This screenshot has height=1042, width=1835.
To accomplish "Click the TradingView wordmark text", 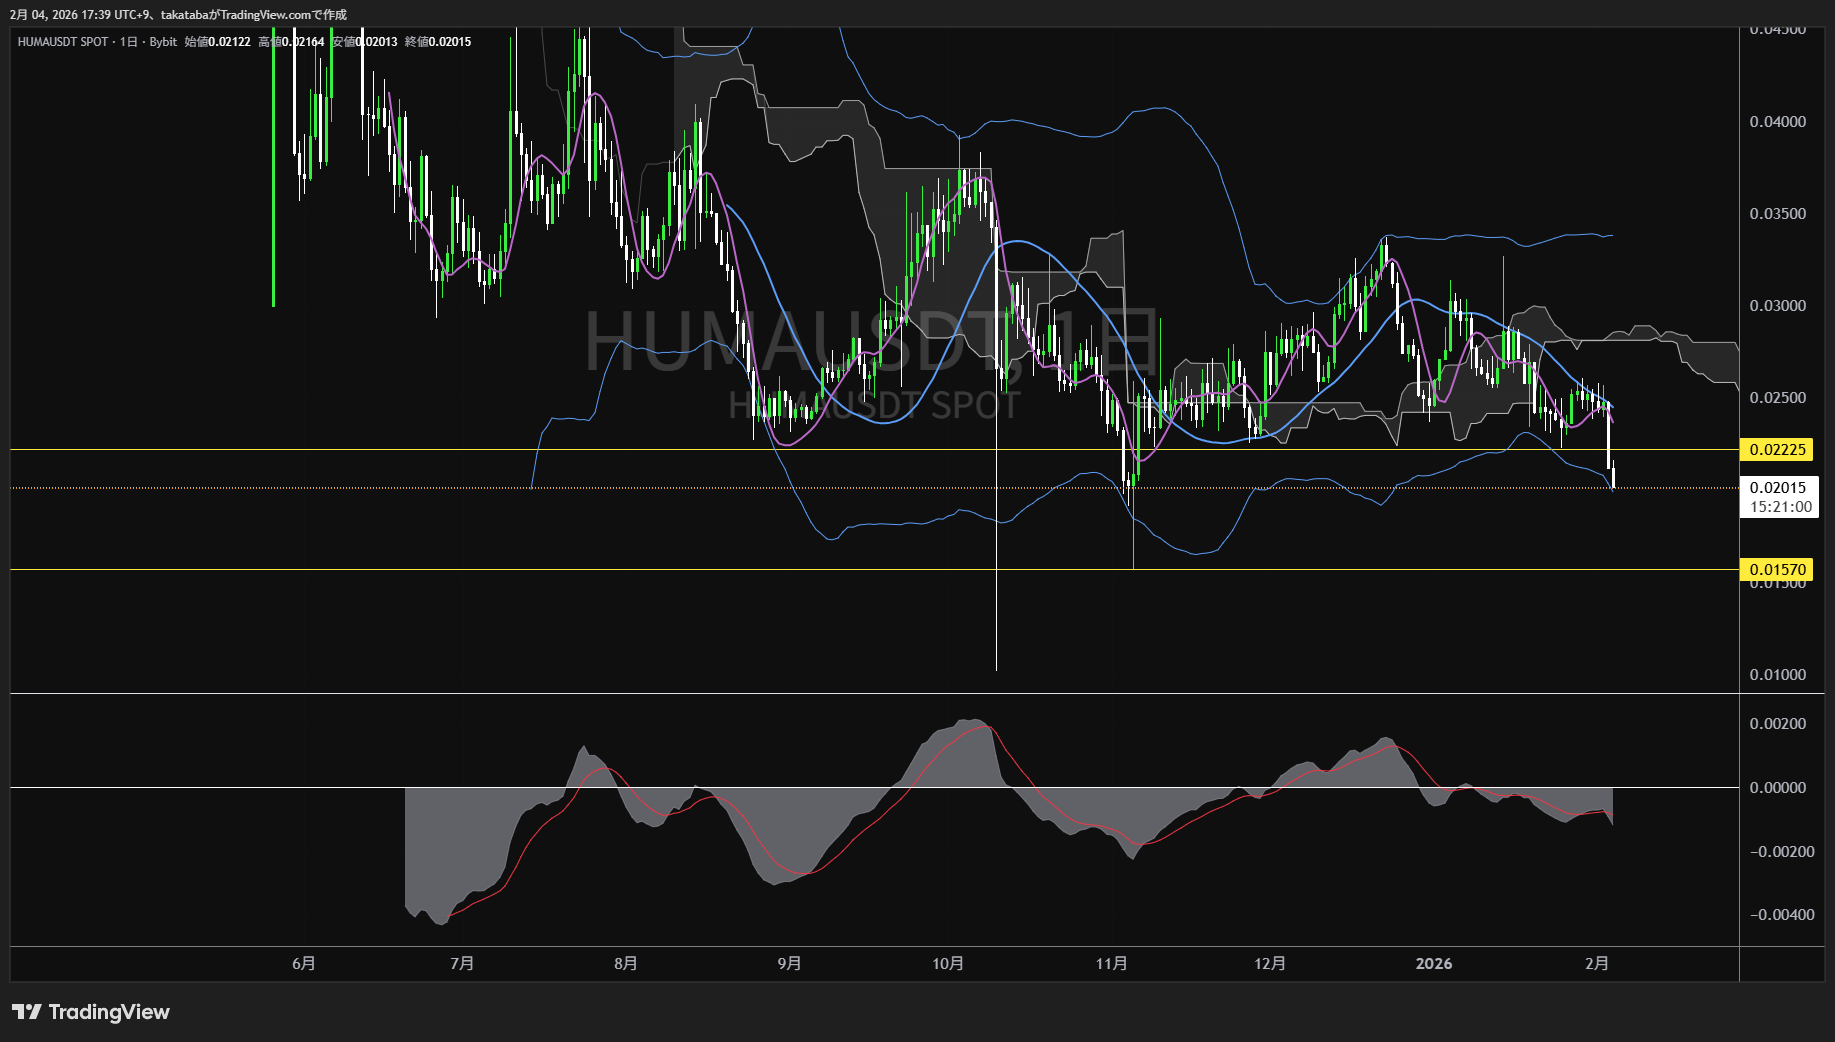I will 109,1012.
